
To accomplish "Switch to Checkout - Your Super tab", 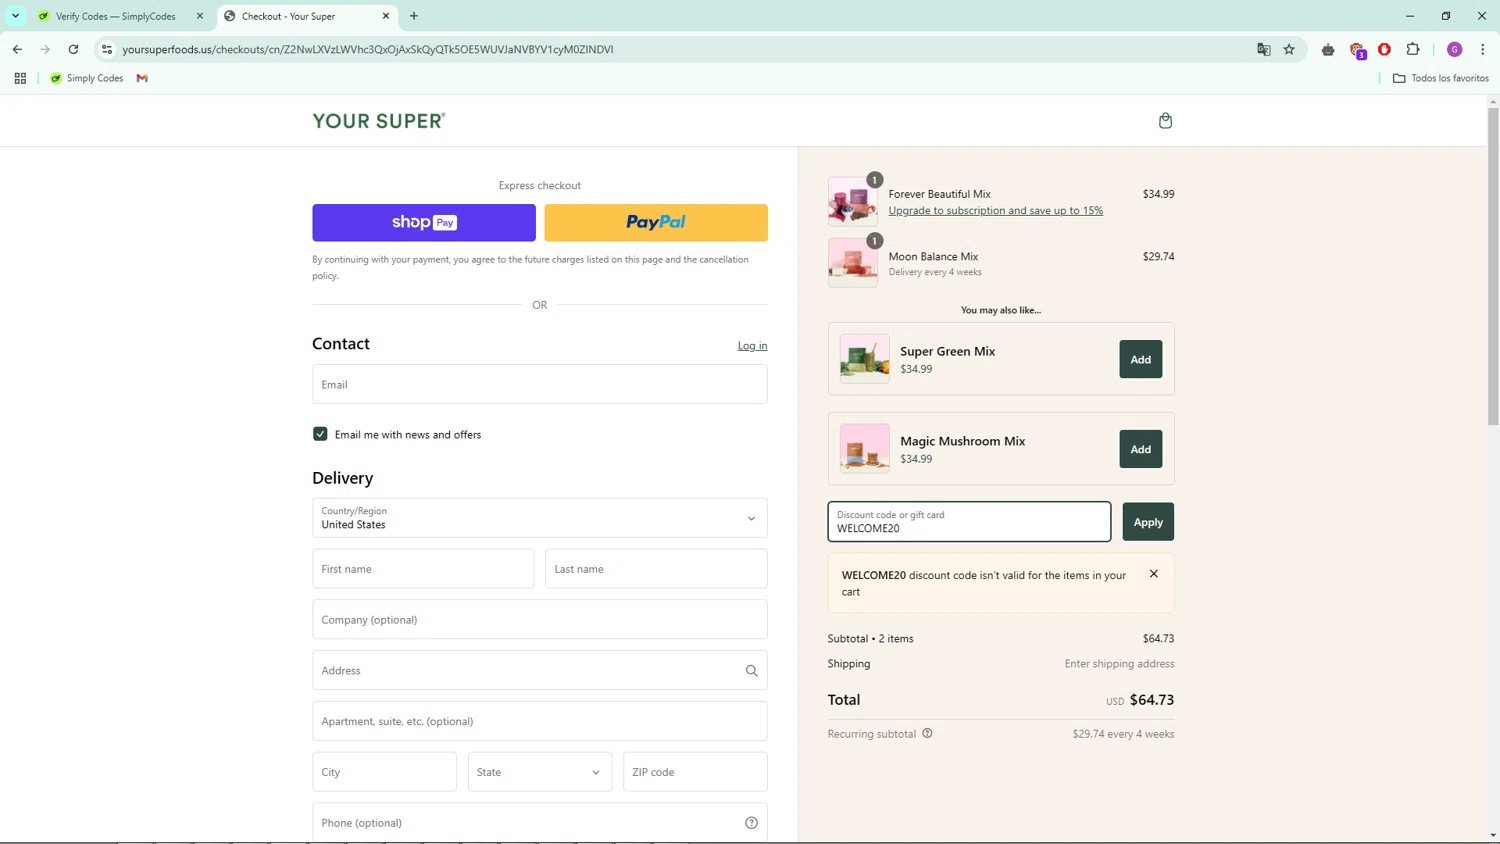I will point(306,16).
